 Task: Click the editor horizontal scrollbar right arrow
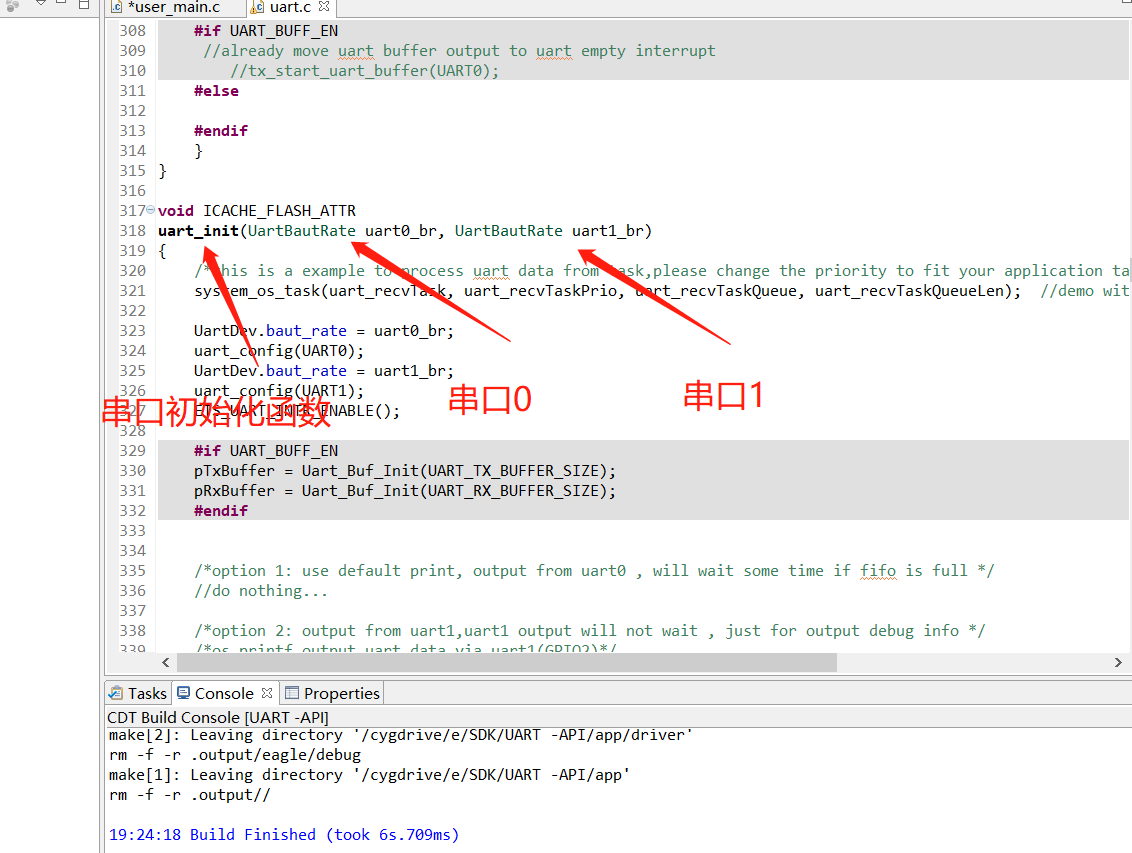(1118, 662)
